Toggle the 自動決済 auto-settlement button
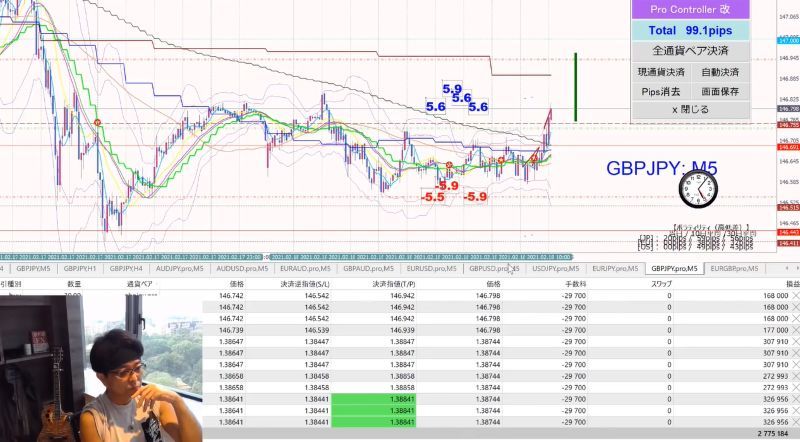Viewport: 800px width, 442px height. click(x=720, y=72)
